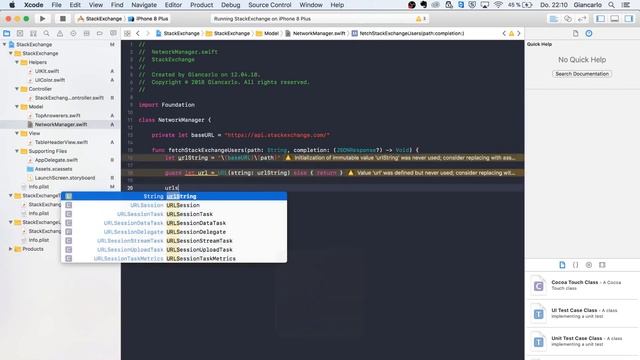Choose the StackExchange scheme

[100, 19]
